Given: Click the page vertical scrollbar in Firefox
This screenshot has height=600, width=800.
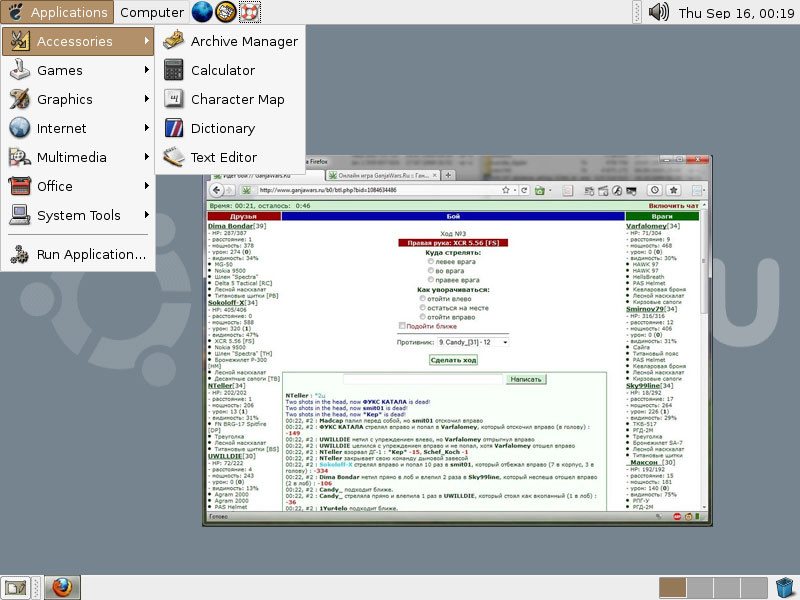Looking at the screenshot, I should coord(704,355).
